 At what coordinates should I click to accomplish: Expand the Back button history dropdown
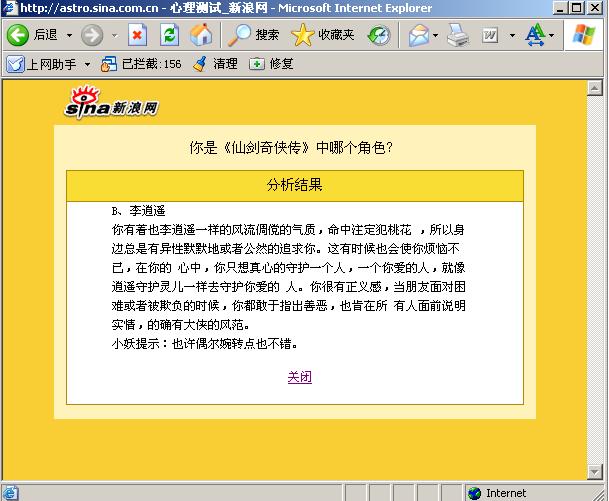coord(67,36)
